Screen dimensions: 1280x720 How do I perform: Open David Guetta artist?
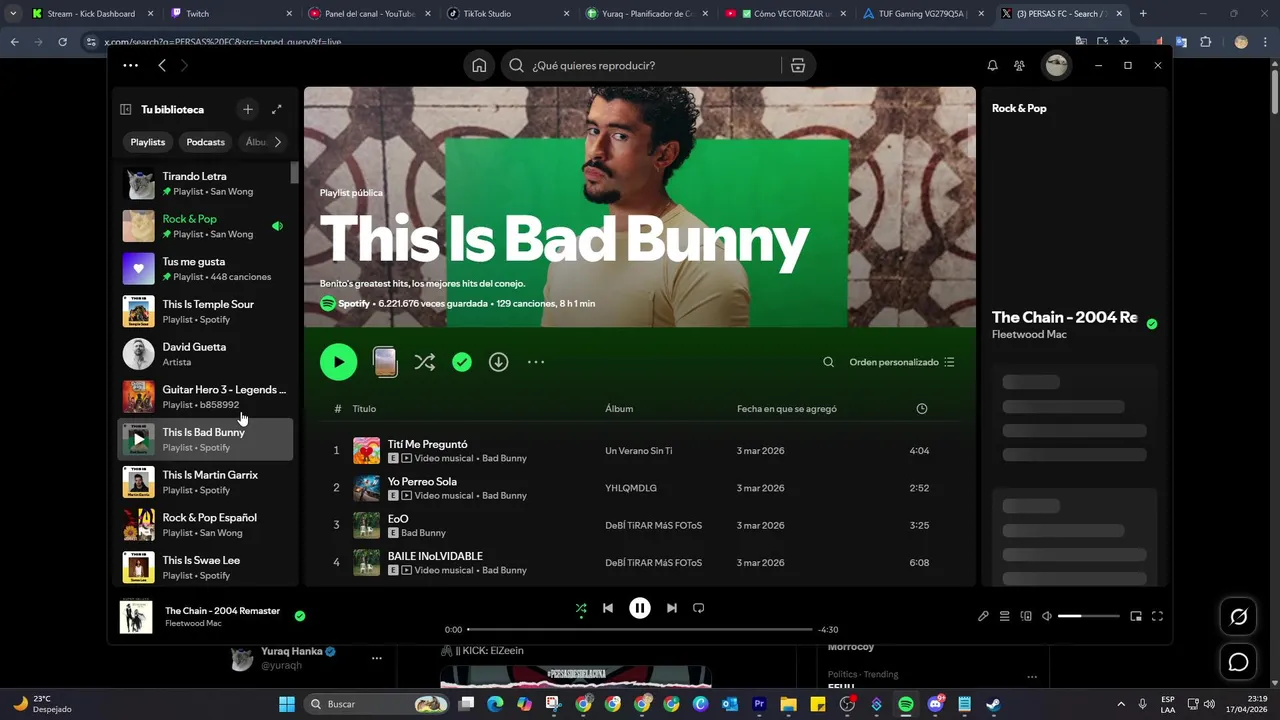pos(207,354)
